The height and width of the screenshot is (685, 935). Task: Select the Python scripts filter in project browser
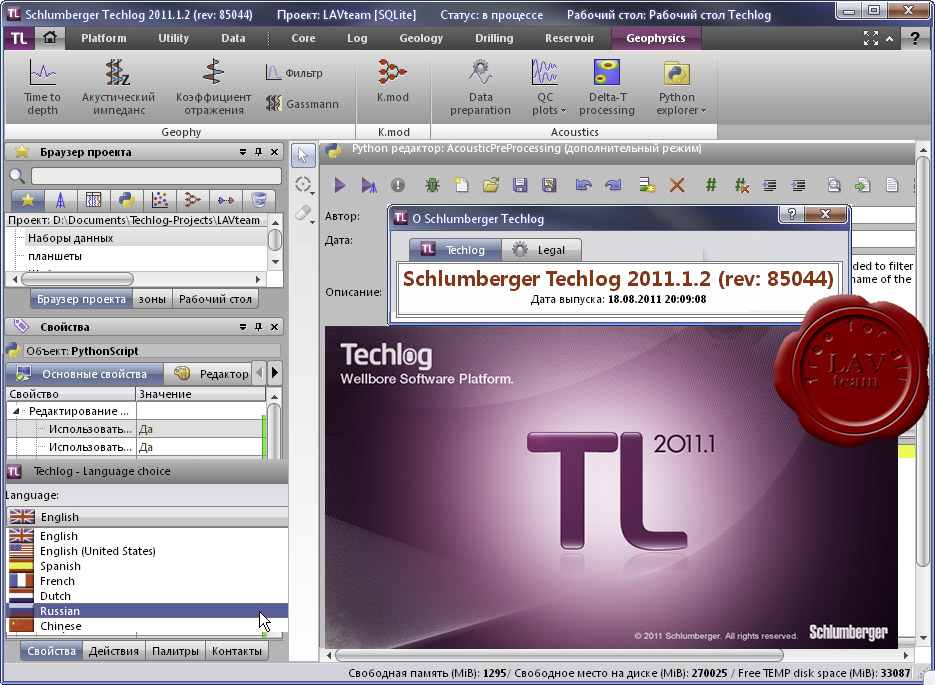pos(126,200)
